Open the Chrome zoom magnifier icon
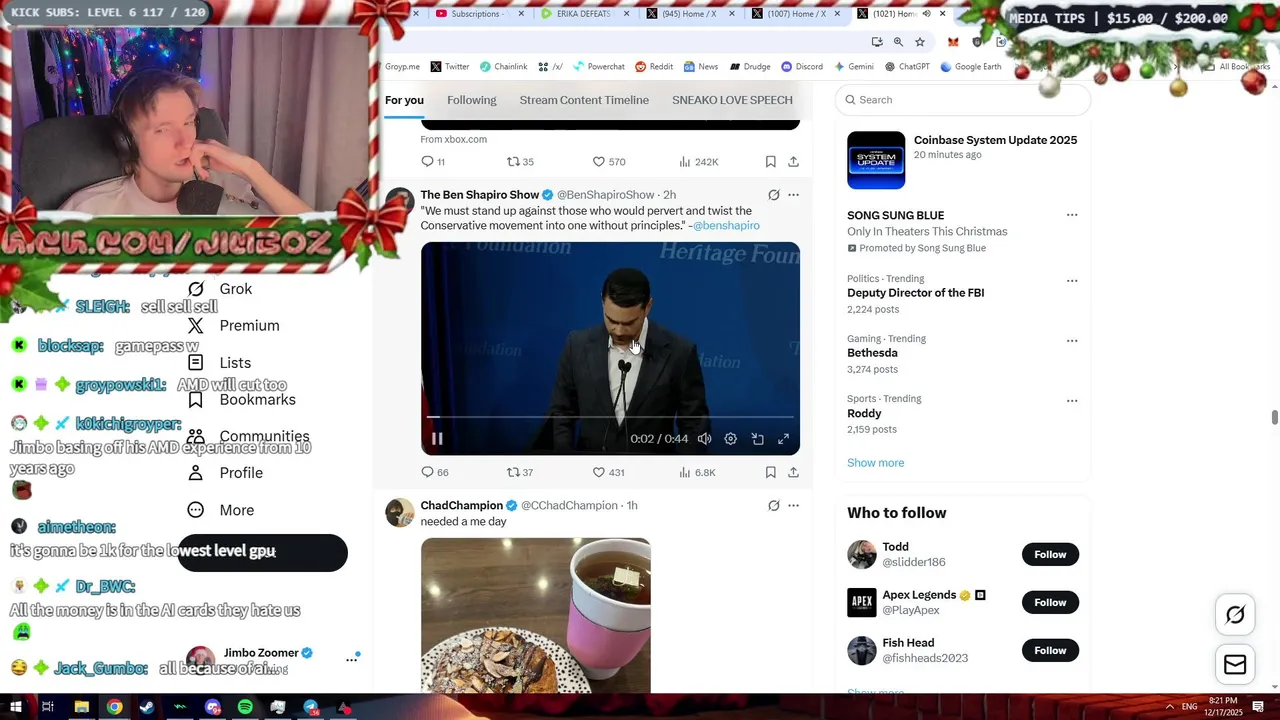This screenshot has width=1280, height=720. tap(898, 42)
